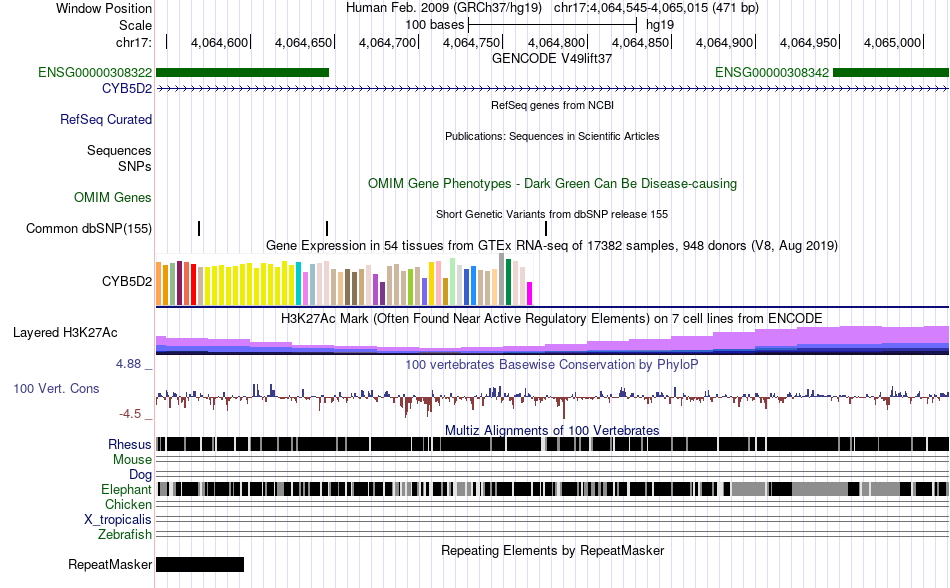
Task: Select the ENSG00000308342 green exon bar
Action: [x=891, y=73]
